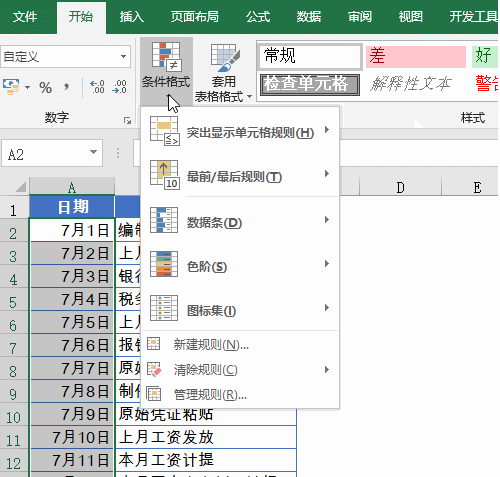This screenshot has width=500, height=477.
Task: Click the Clear Rules eraser icon
Action: [154, 369]
